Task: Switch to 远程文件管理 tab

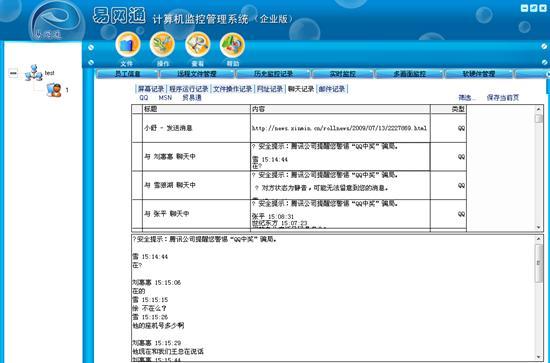Action: point(197,74)
